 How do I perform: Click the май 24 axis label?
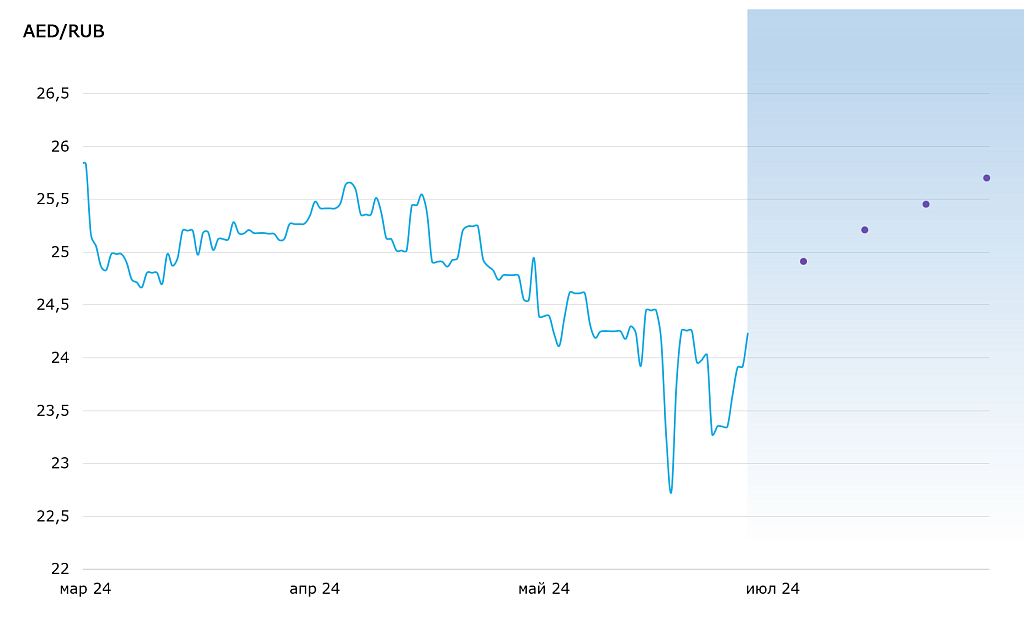[544, 589]
